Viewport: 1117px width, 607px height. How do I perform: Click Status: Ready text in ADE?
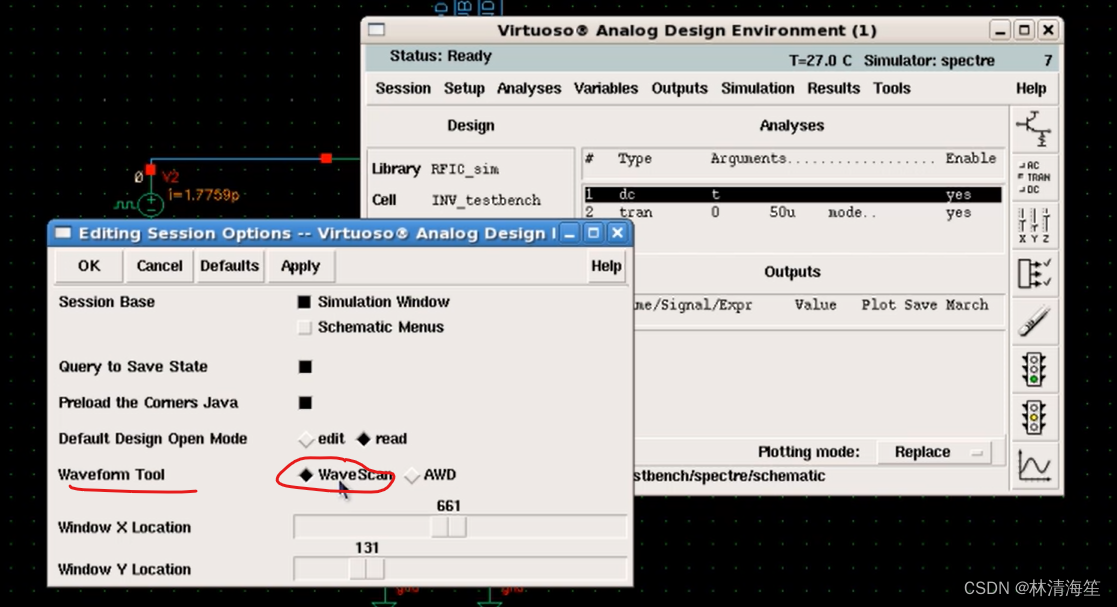tap(440, 56)
